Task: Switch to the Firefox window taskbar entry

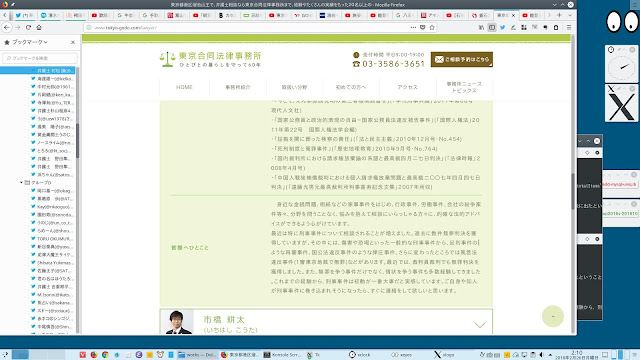Action: point(240,355)
